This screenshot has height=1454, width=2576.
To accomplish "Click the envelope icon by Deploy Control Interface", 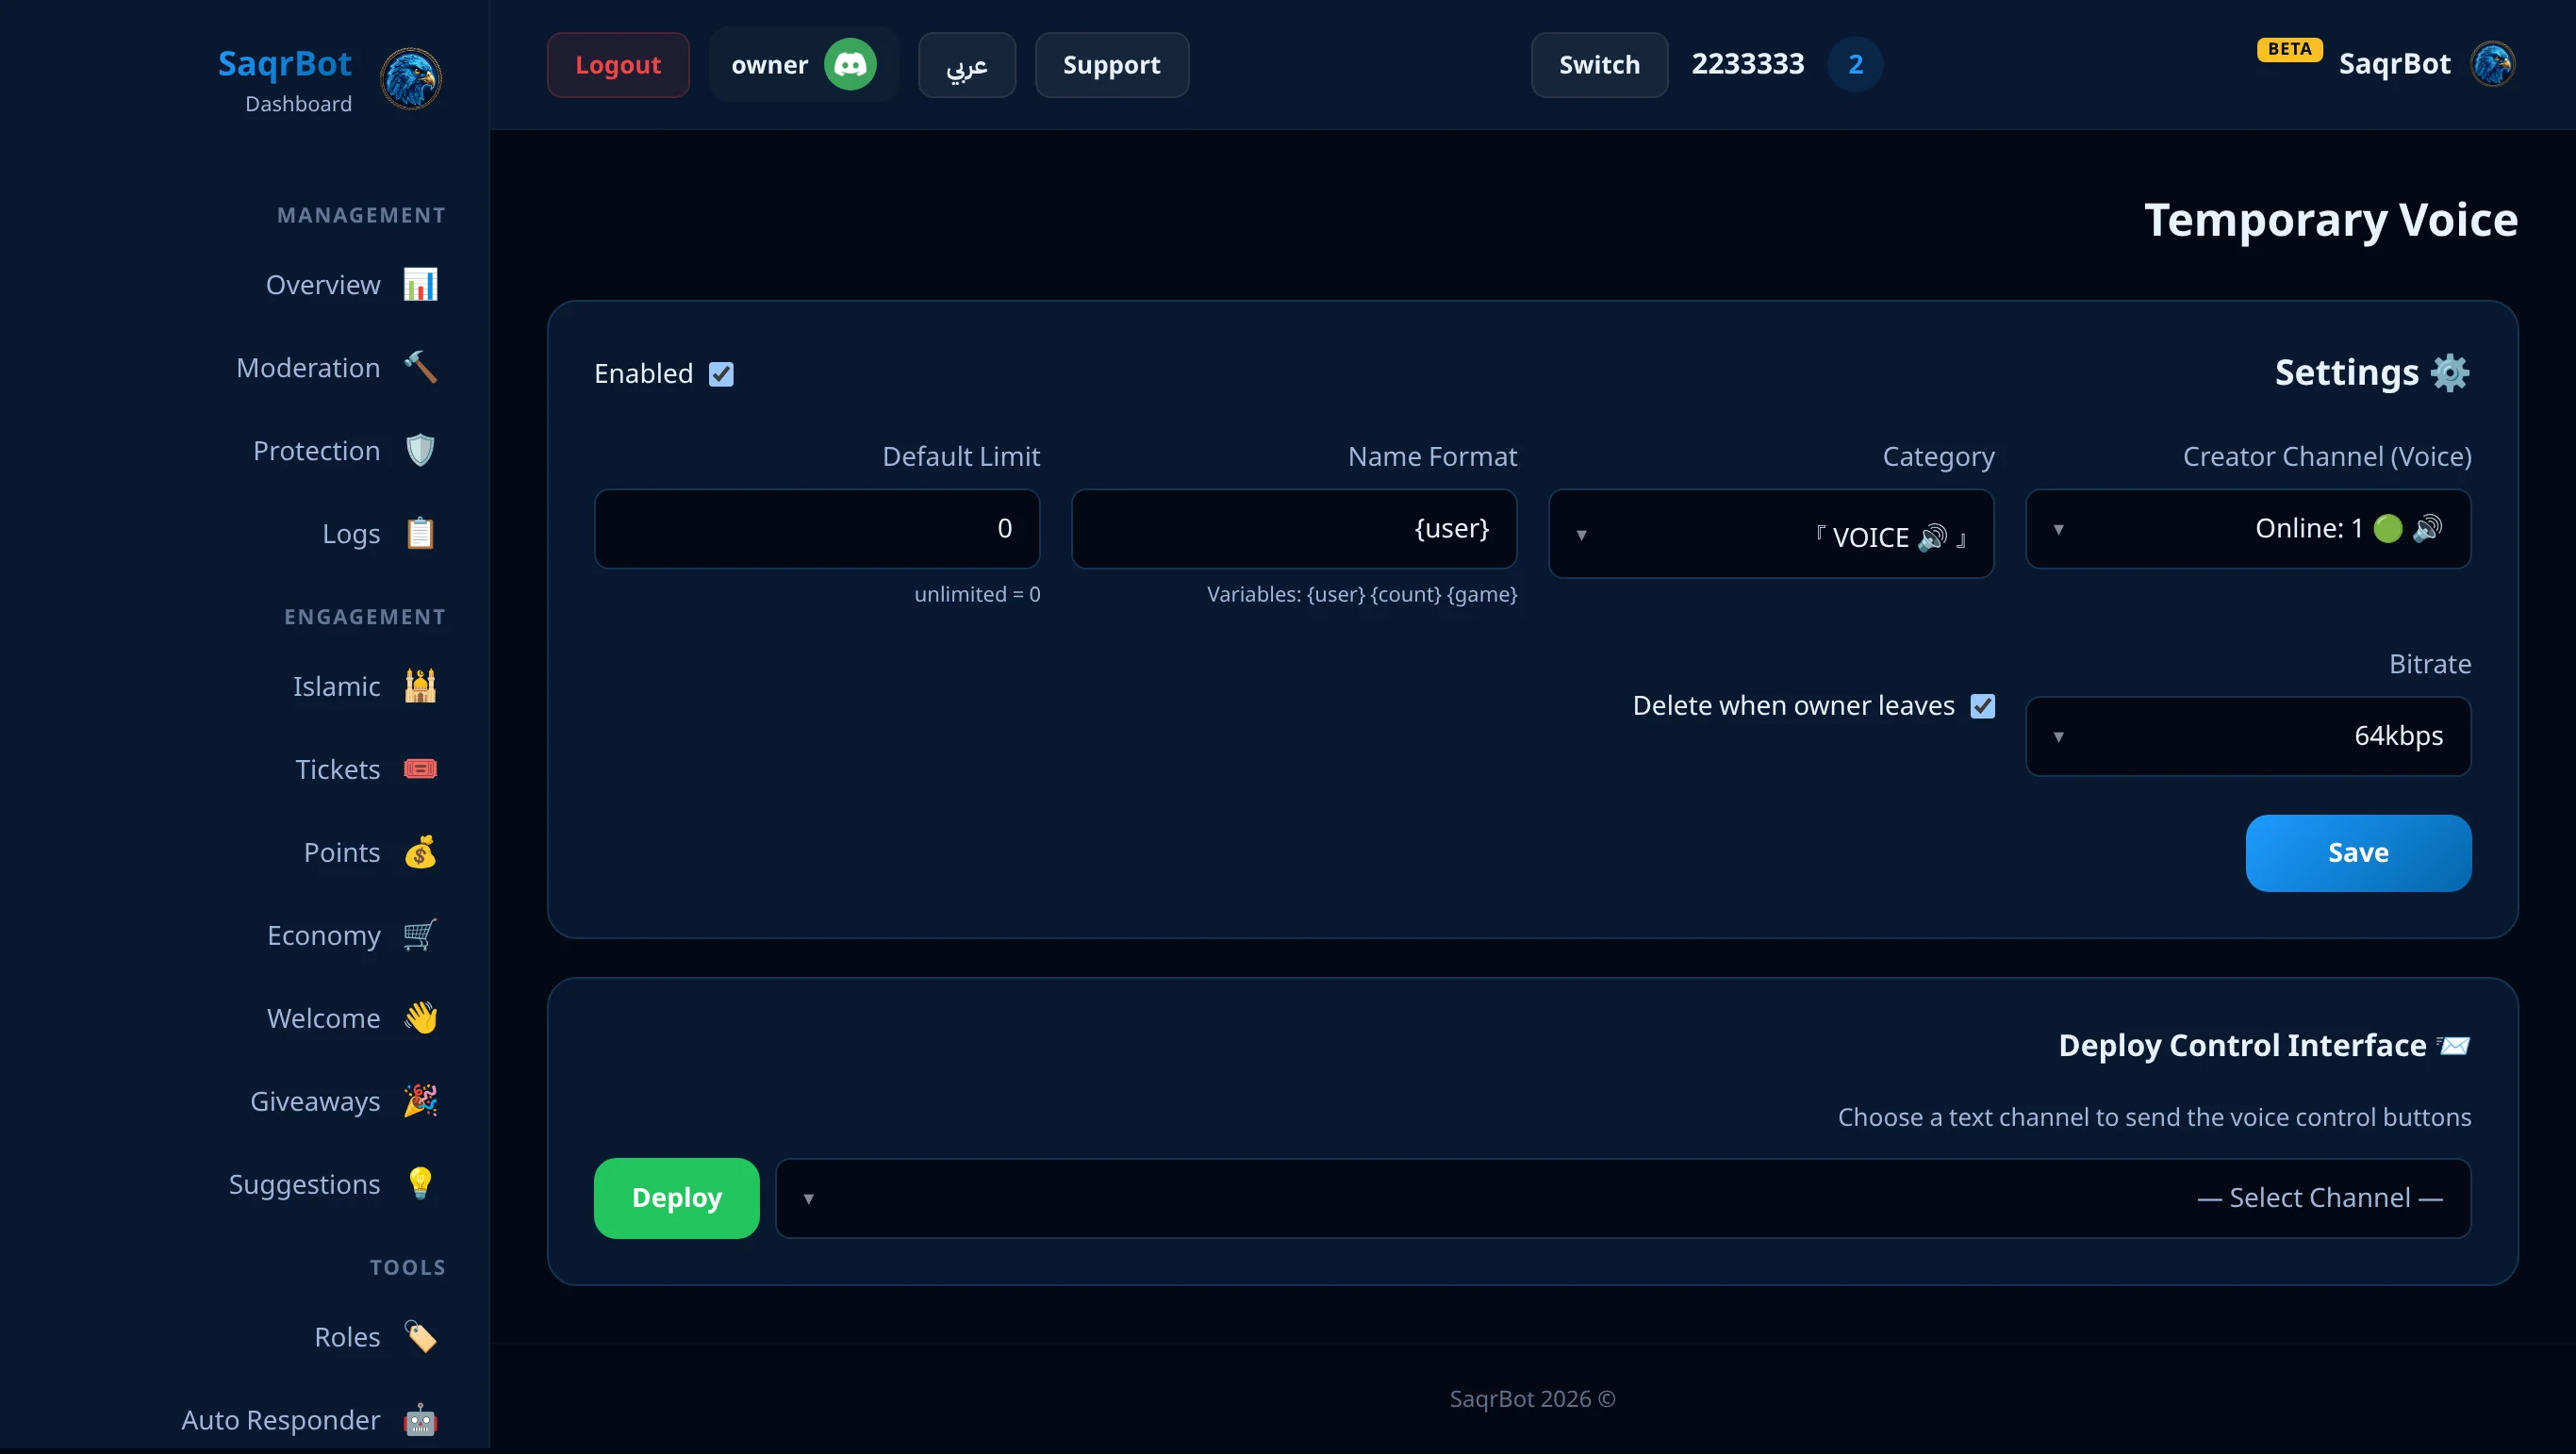I will [x=2454, y=1045].
